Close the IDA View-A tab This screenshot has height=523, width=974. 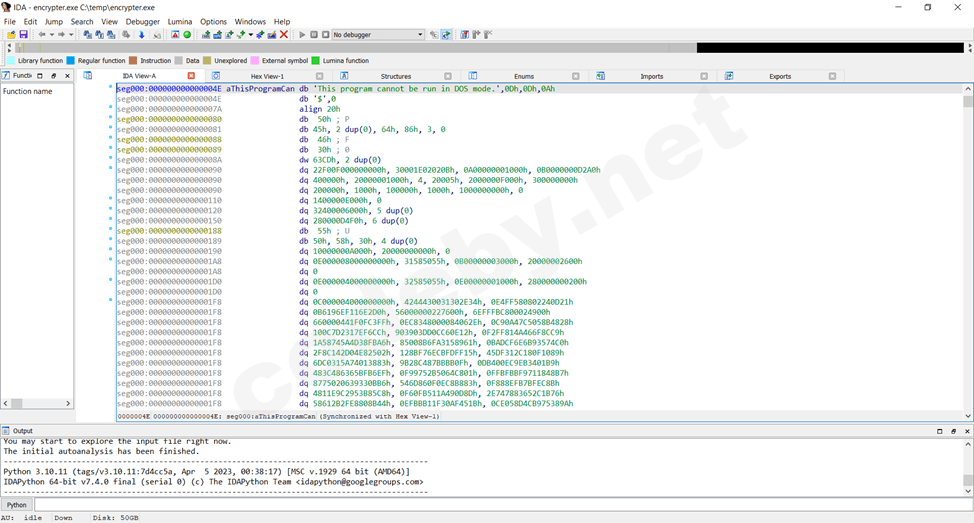(191, 76)
